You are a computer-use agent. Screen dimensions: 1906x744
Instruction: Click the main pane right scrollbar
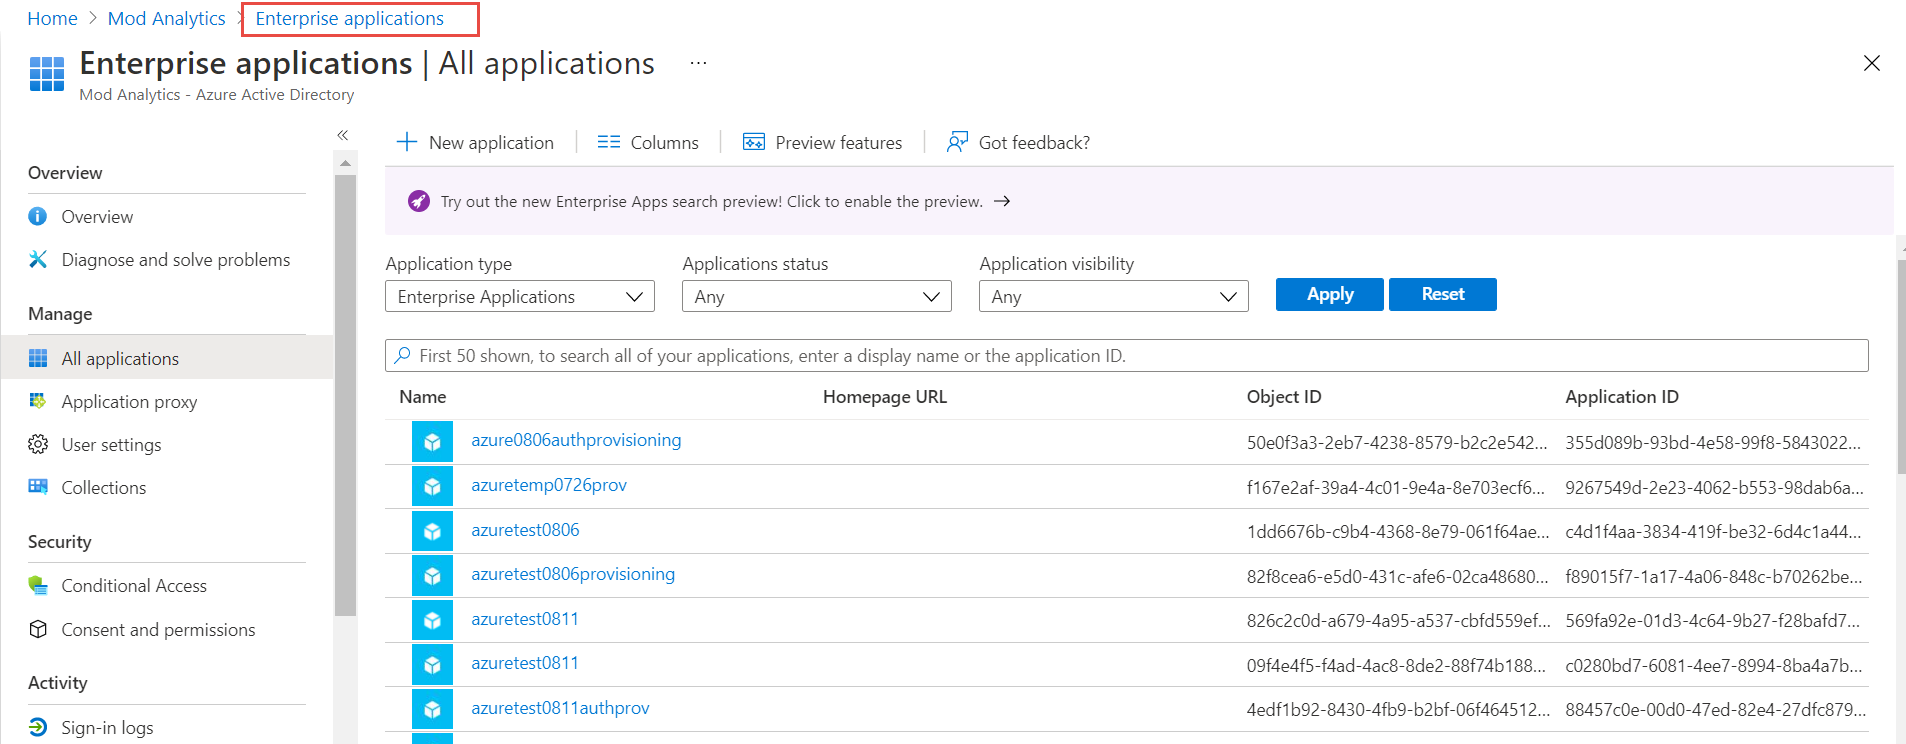pyautogui.click(x=1901, y=366)
